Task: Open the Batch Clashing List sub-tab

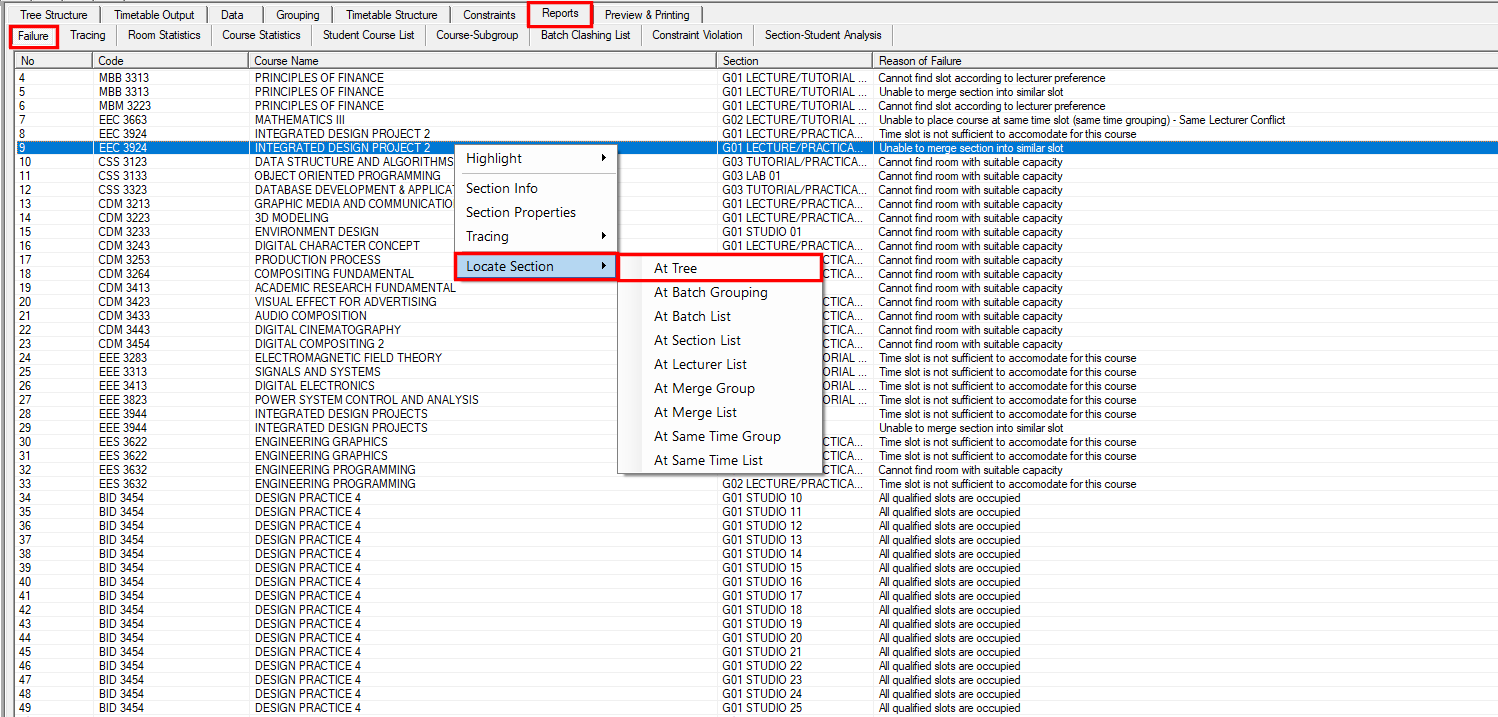Action: (585, 35)
